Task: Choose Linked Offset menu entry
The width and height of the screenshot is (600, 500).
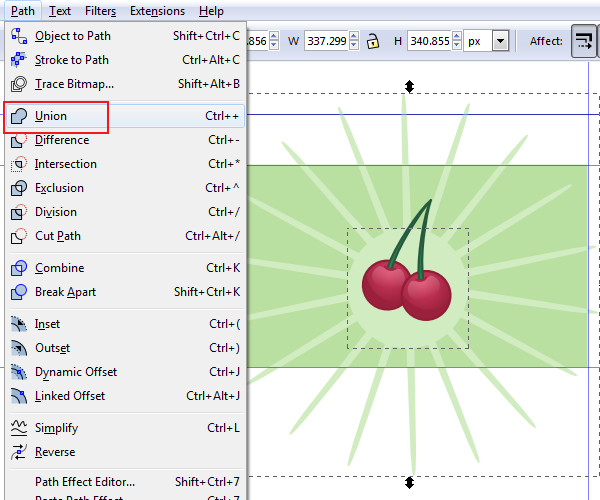Action: pos(126,396)
